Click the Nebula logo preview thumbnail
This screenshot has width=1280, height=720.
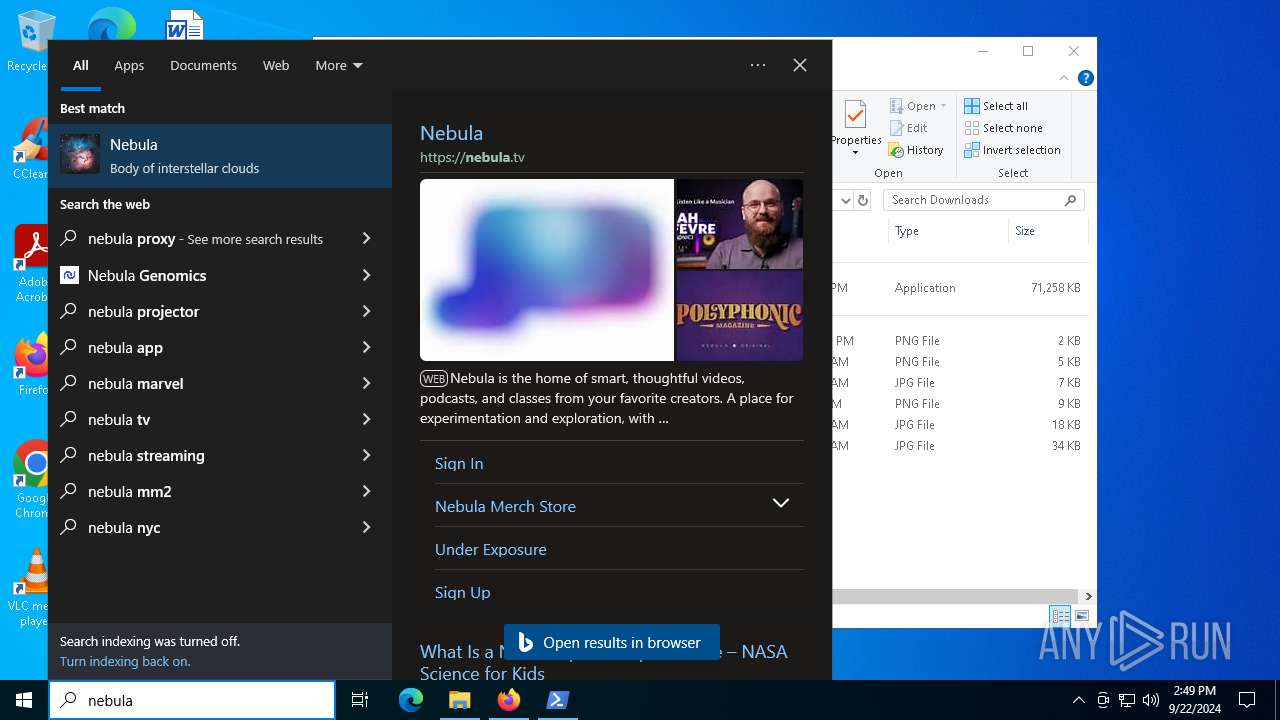click(x=547, y=270)
